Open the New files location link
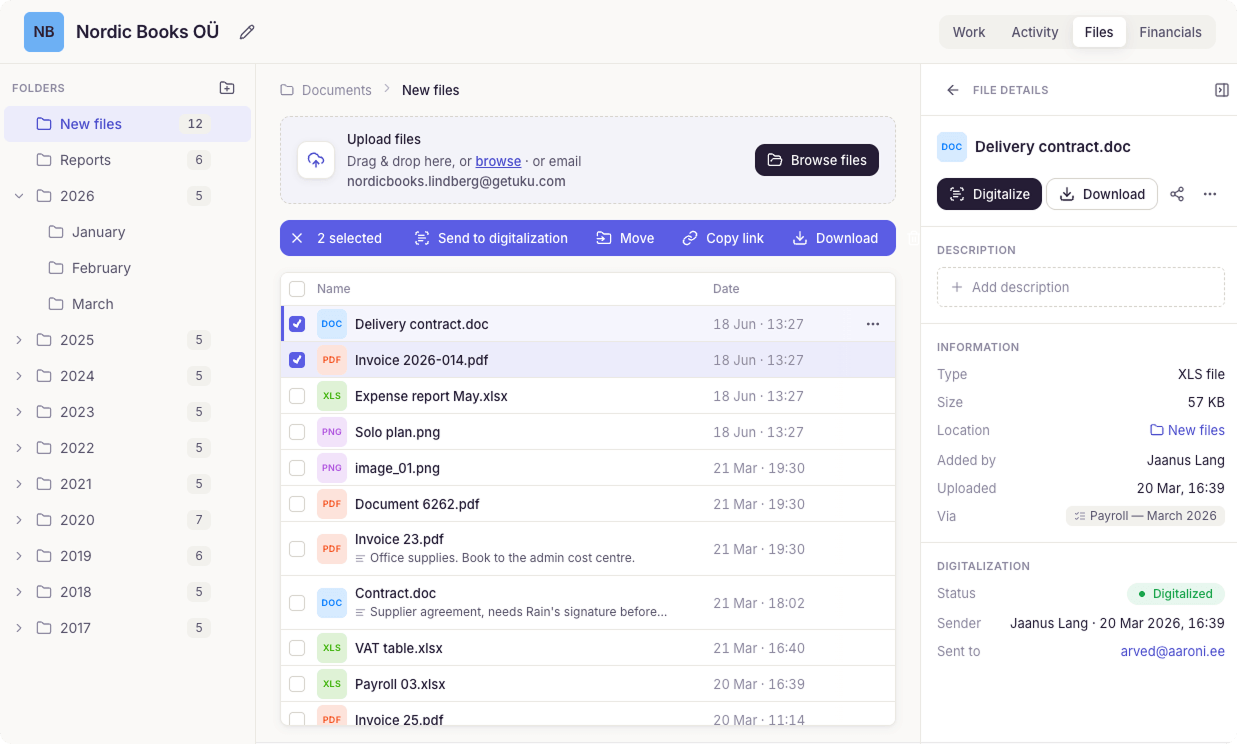 [1187, 430]
